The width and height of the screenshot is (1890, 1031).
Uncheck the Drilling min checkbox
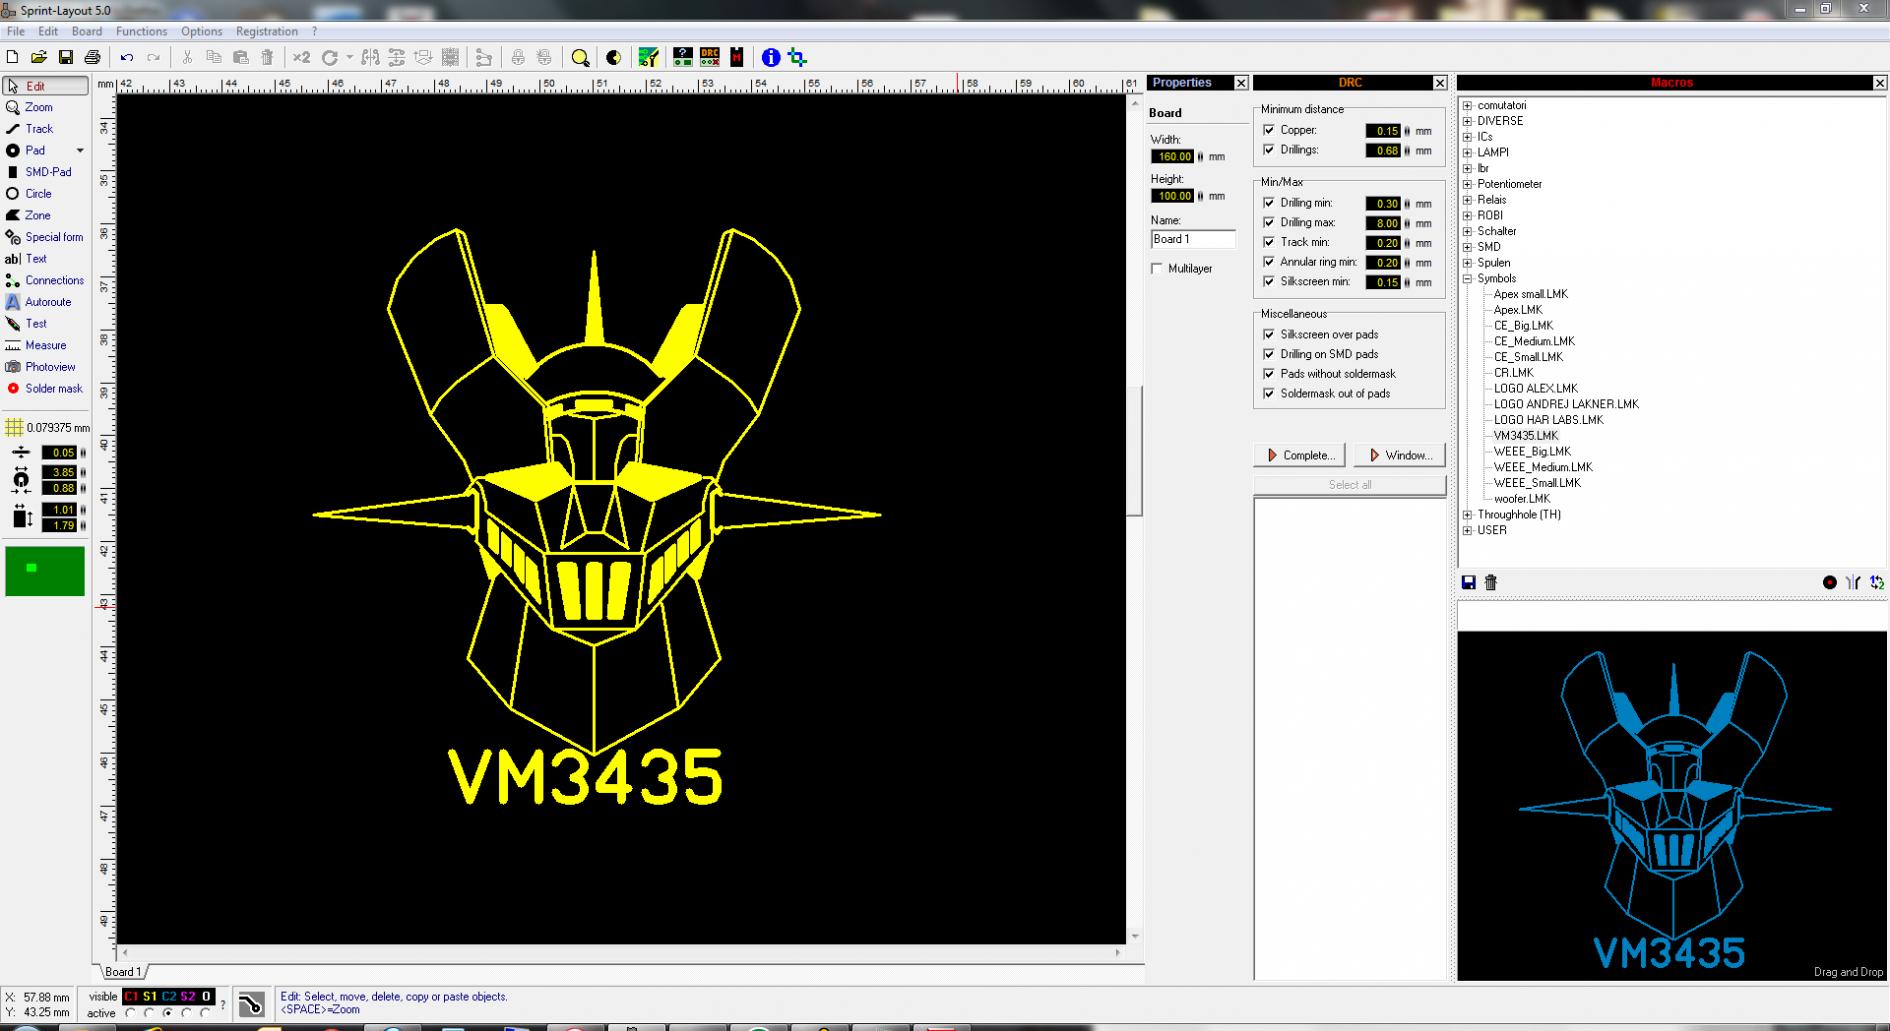[x=1269, y=203]
